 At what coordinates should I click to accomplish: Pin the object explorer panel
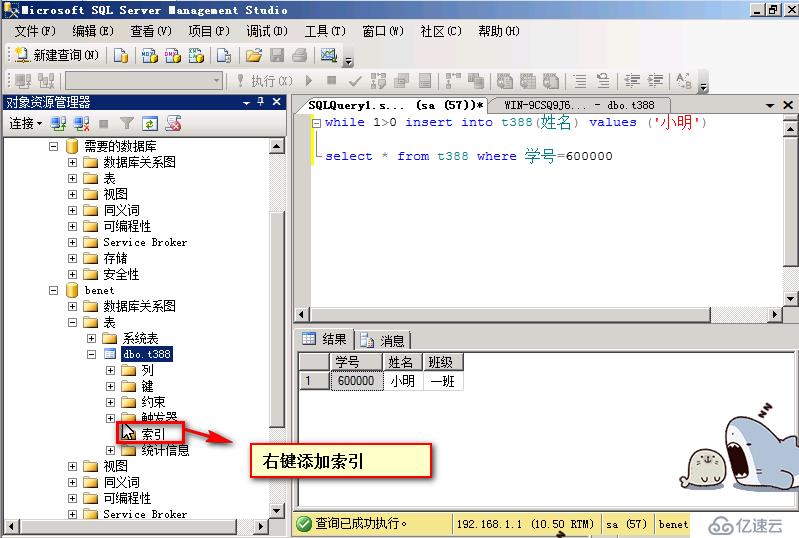(261, 102)
